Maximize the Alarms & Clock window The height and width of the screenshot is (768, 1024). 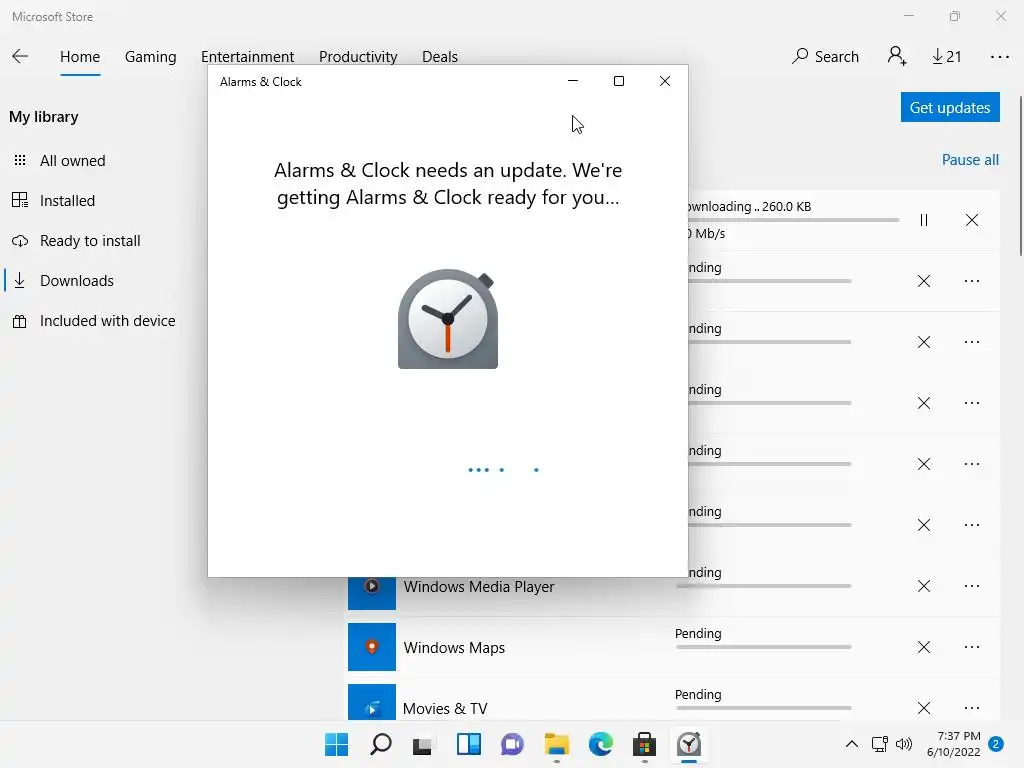pyautogui.click(x=618, y=81)
